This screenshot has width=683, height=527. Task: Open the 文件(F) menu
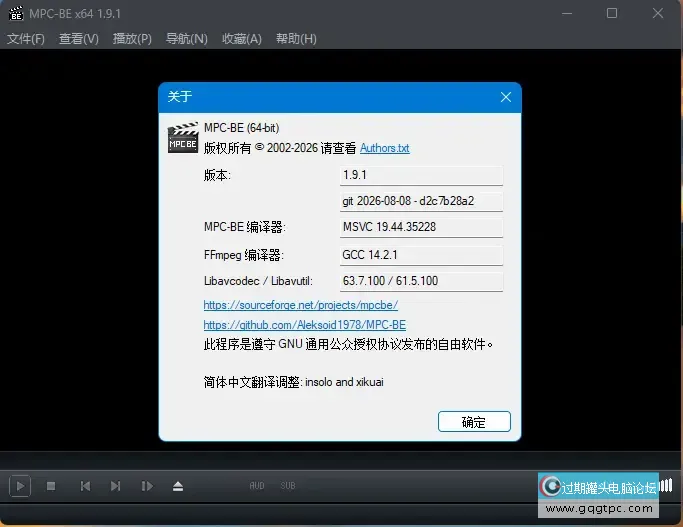pos(26,39)
